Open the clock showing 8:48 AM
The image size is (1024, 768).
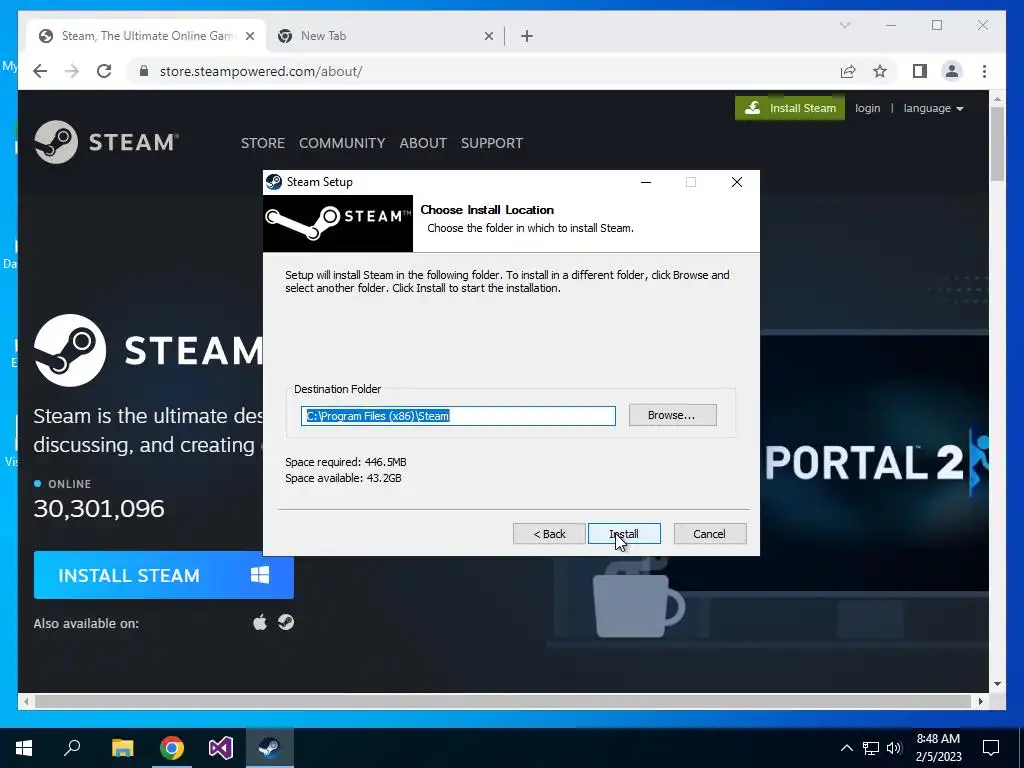(938, 748)
